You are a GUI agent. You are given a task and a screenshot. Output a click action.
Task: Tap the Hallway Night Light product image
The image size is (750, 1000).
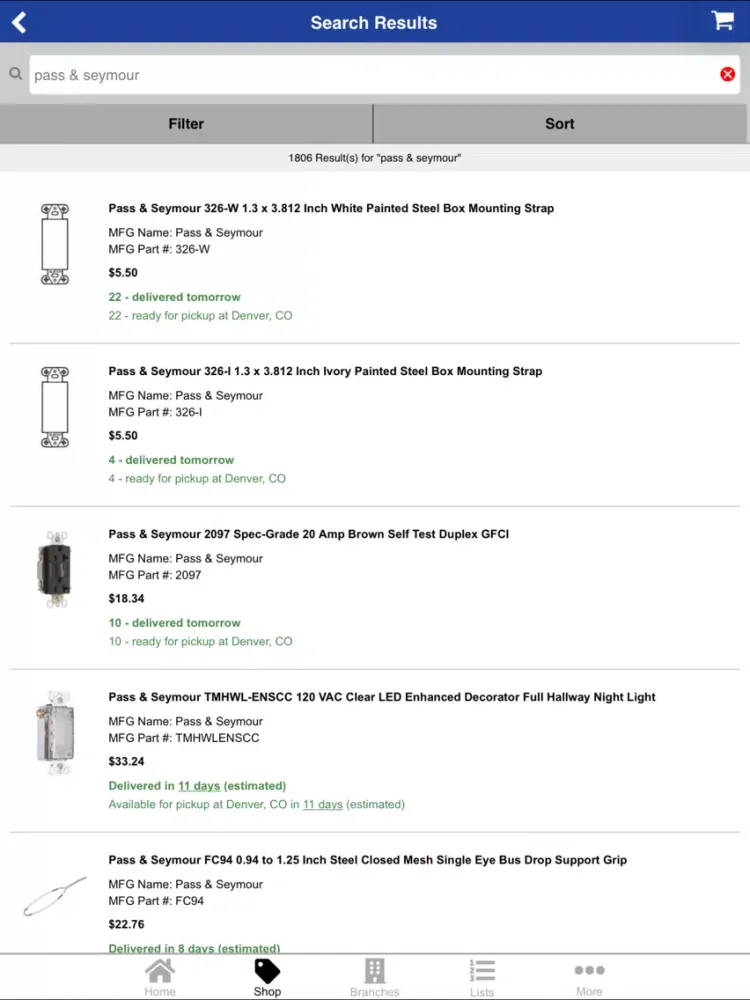(54, 733)
